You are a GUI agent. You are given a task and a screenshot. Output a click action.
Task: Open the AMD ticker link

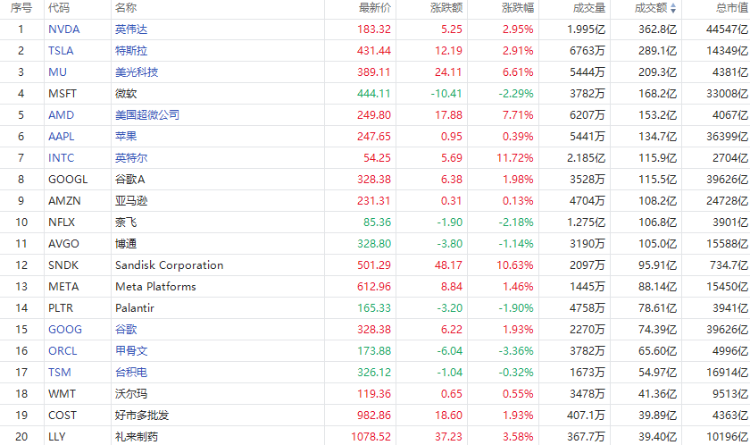(61, 115)
